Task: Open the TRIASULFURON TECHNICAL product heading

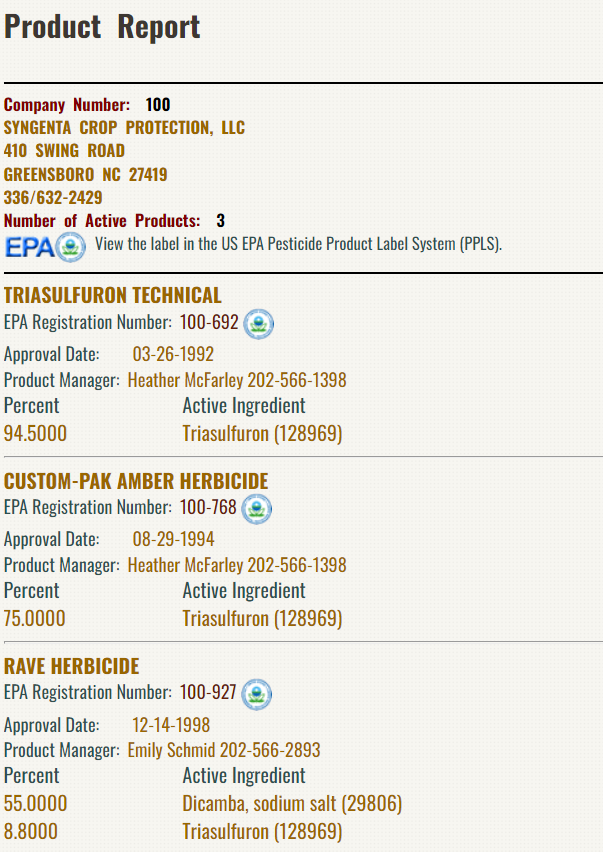Action: pos(112,295)
